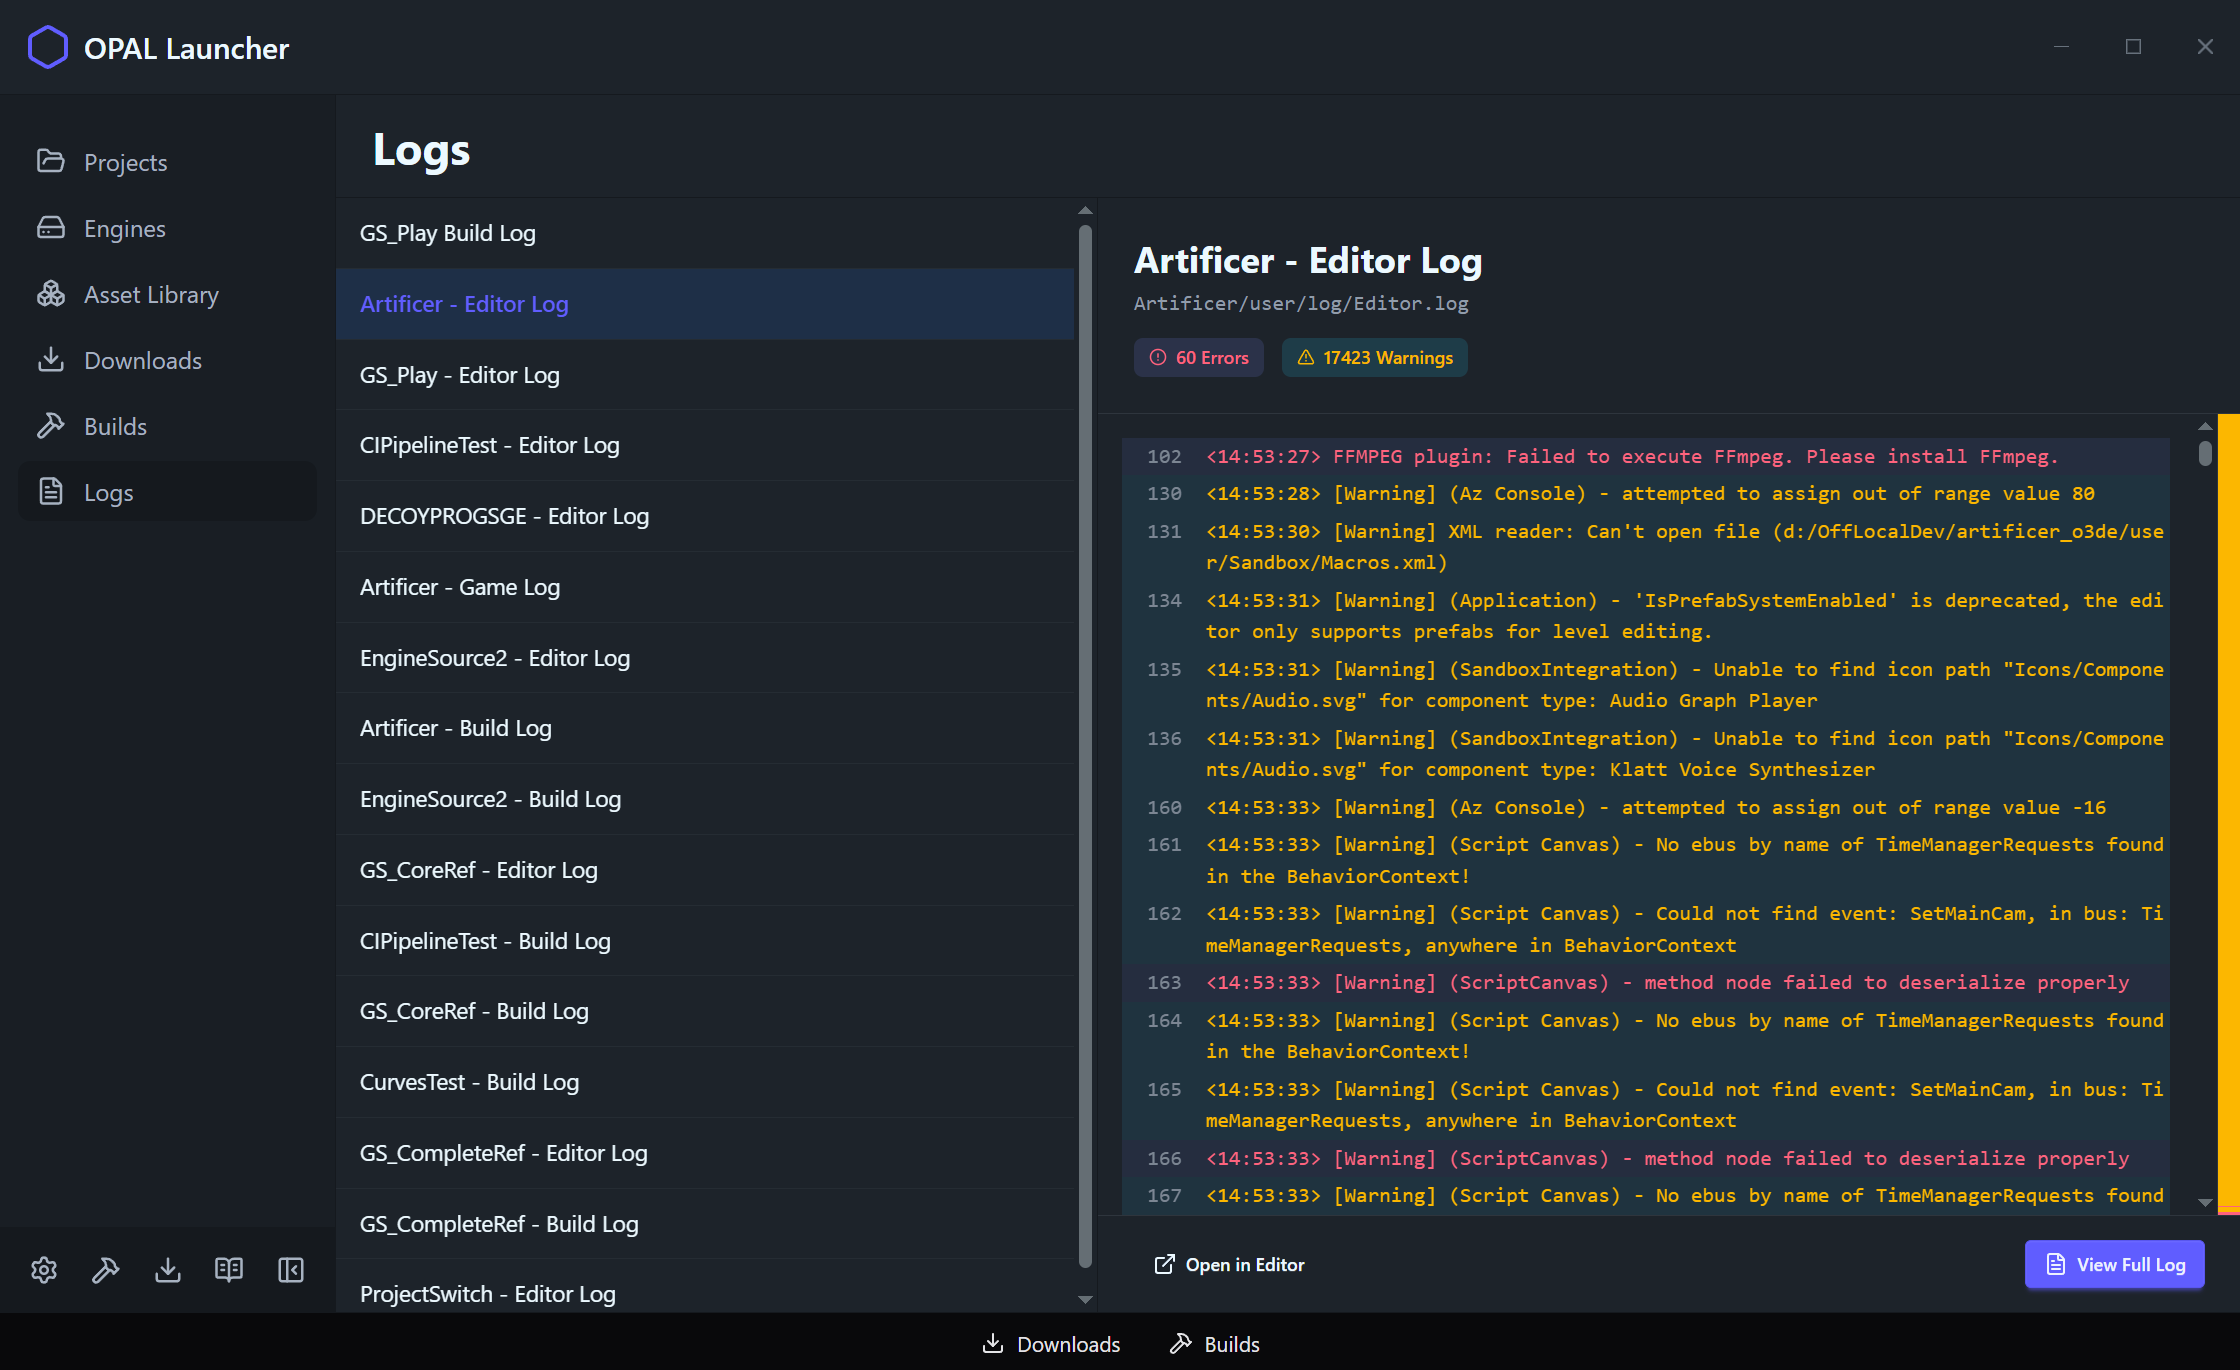Viewport: 2240px width, 1370px height.
Task: Switch to Asset Library
Action: (x=167, y=294)
